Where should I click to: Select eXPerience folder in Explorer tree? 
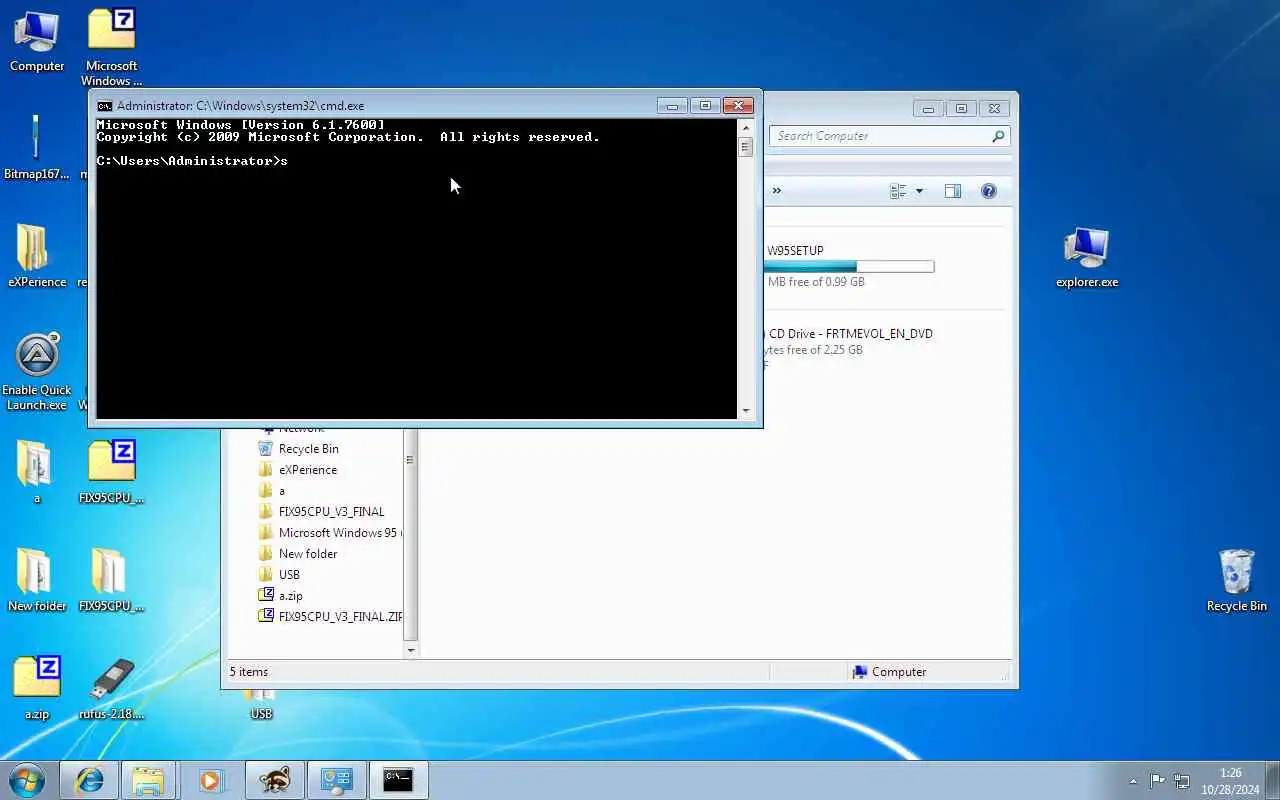tap(307, 470)
